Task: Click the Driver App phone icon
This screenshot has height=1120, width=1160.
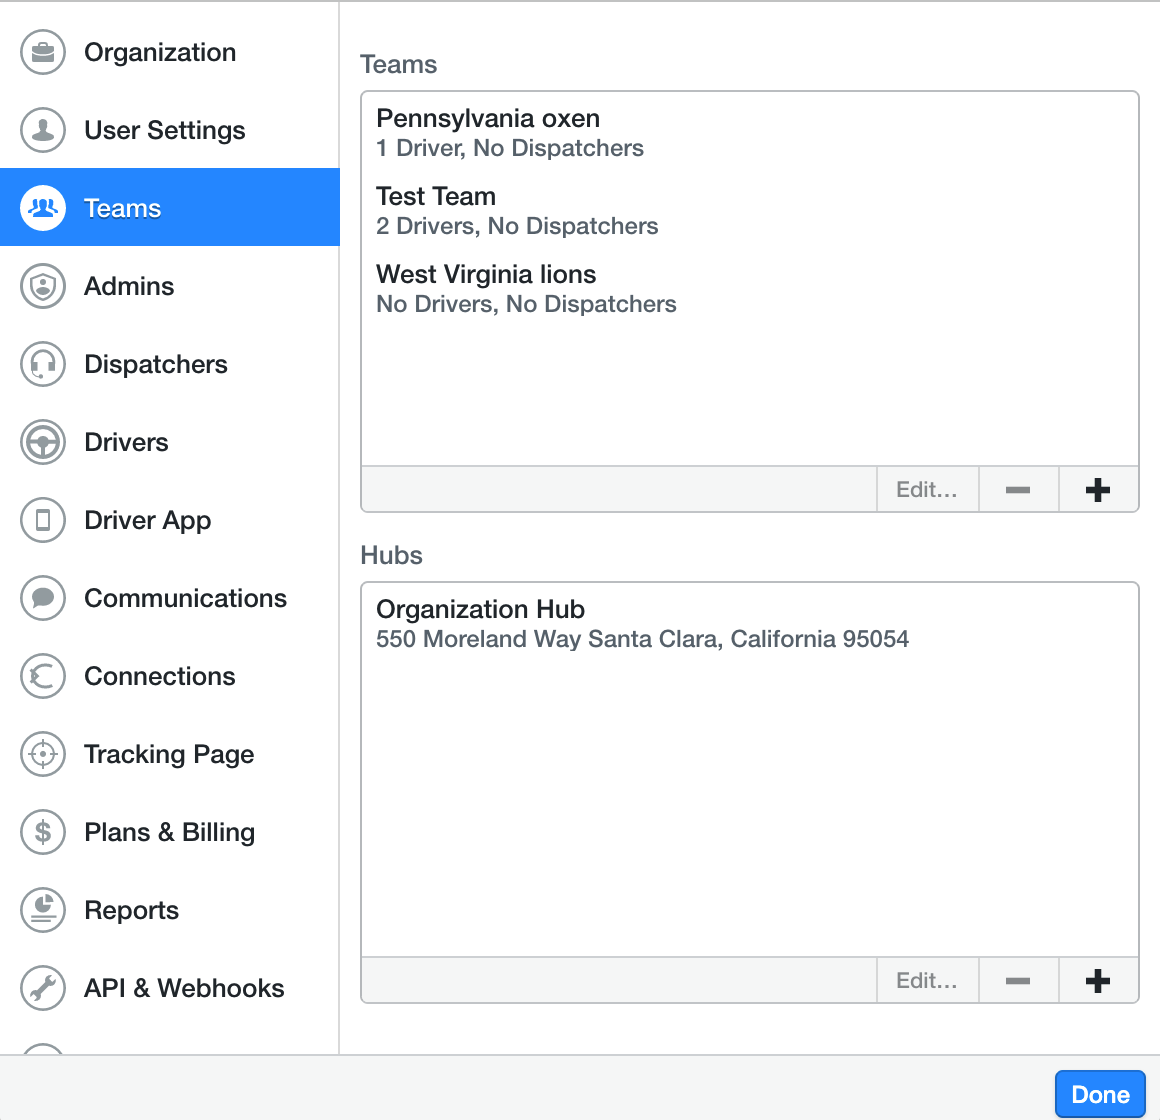Action: pos(43,520)
